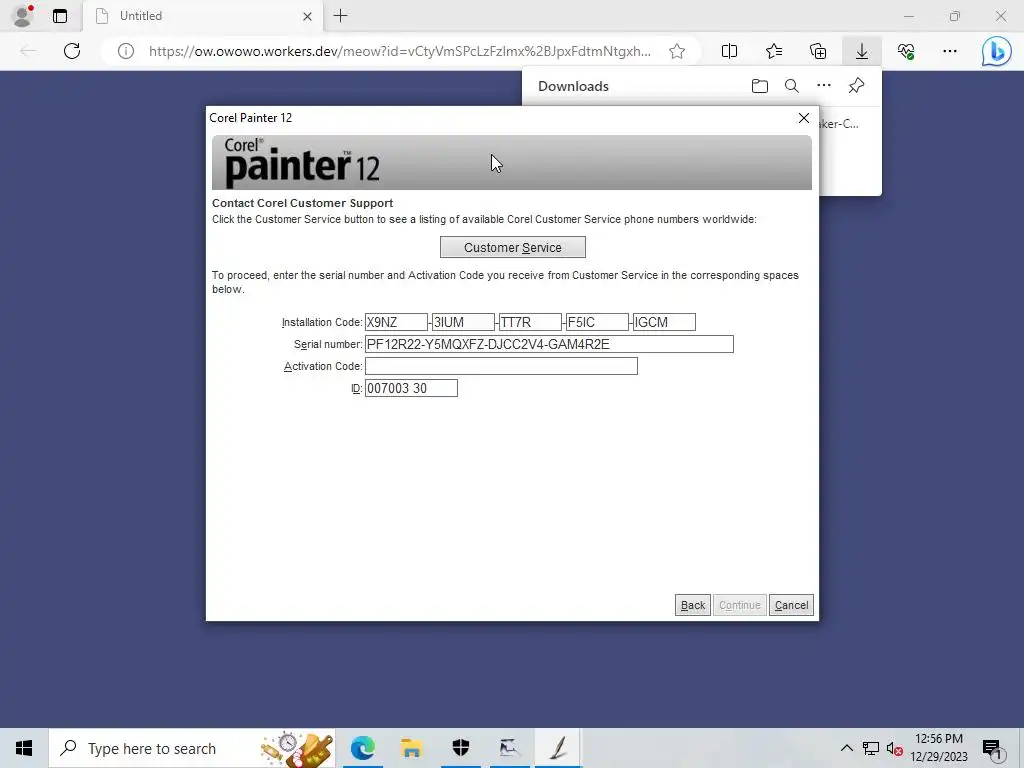Select the Serial number field
This screenshot has width=1024, height=768.
coord(549,344)
